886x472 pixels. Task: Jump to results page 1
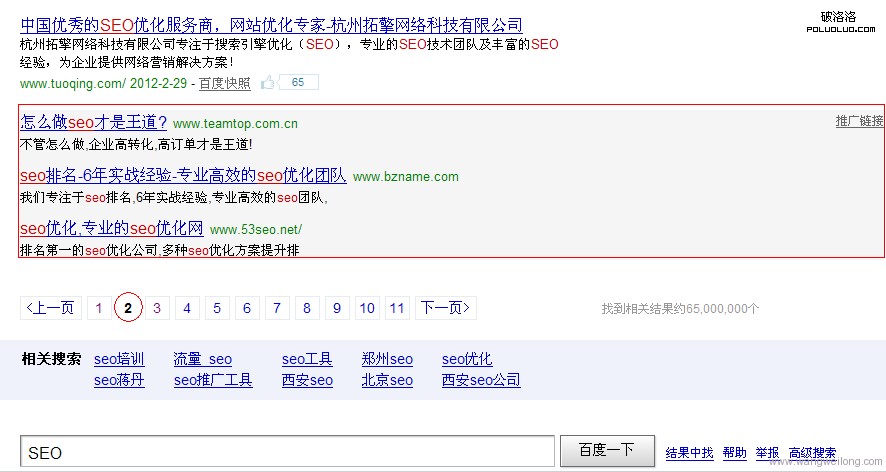[98, 308]
